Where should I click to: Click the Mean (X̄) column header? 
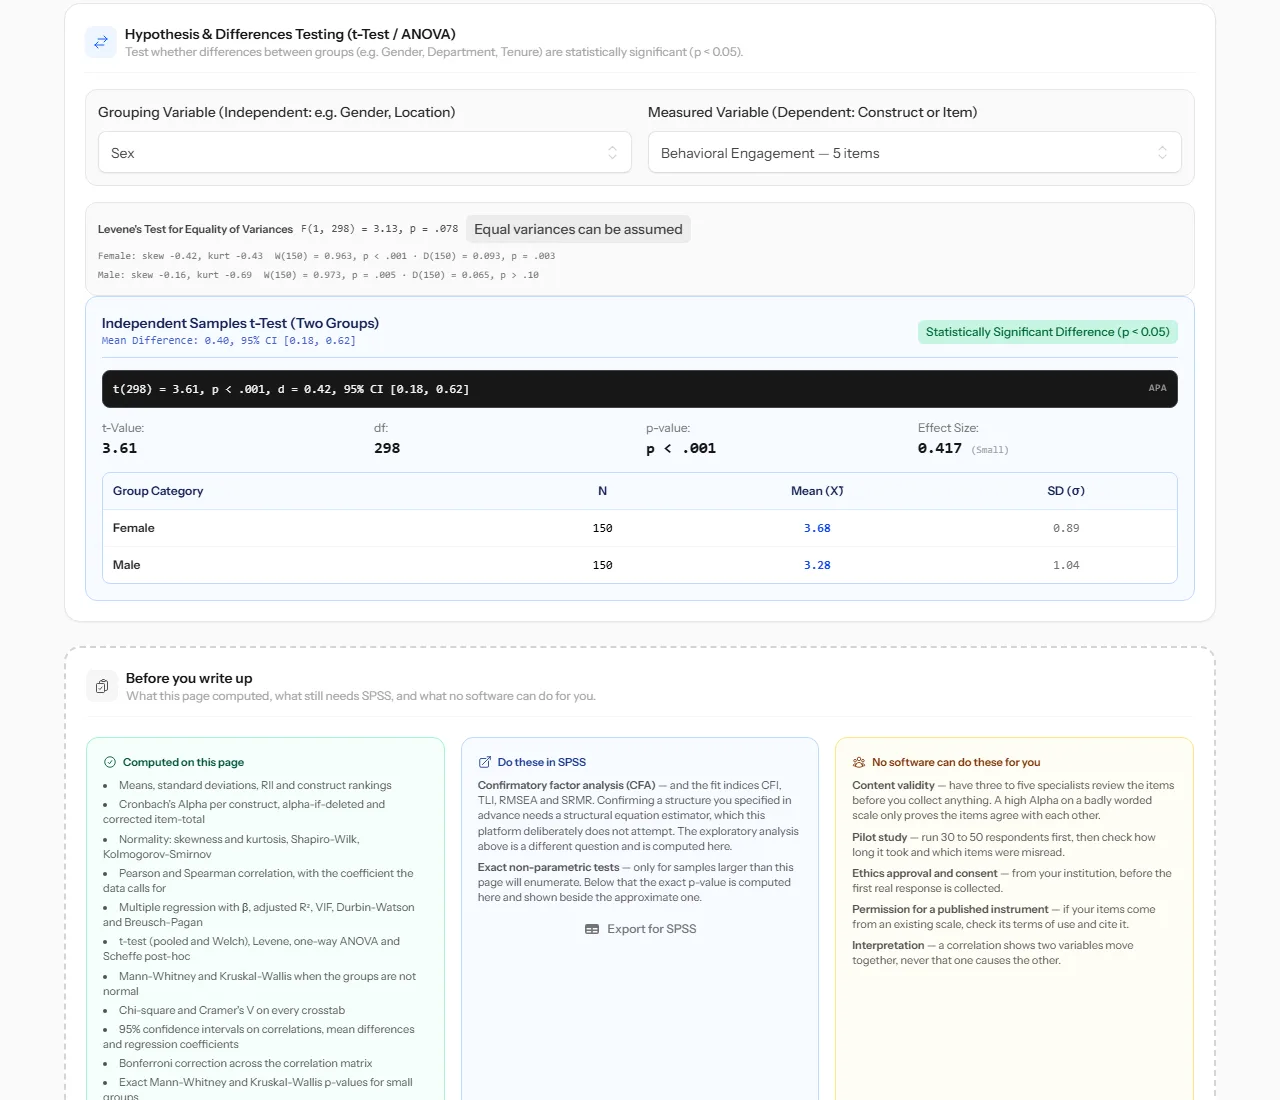(817, 491)
